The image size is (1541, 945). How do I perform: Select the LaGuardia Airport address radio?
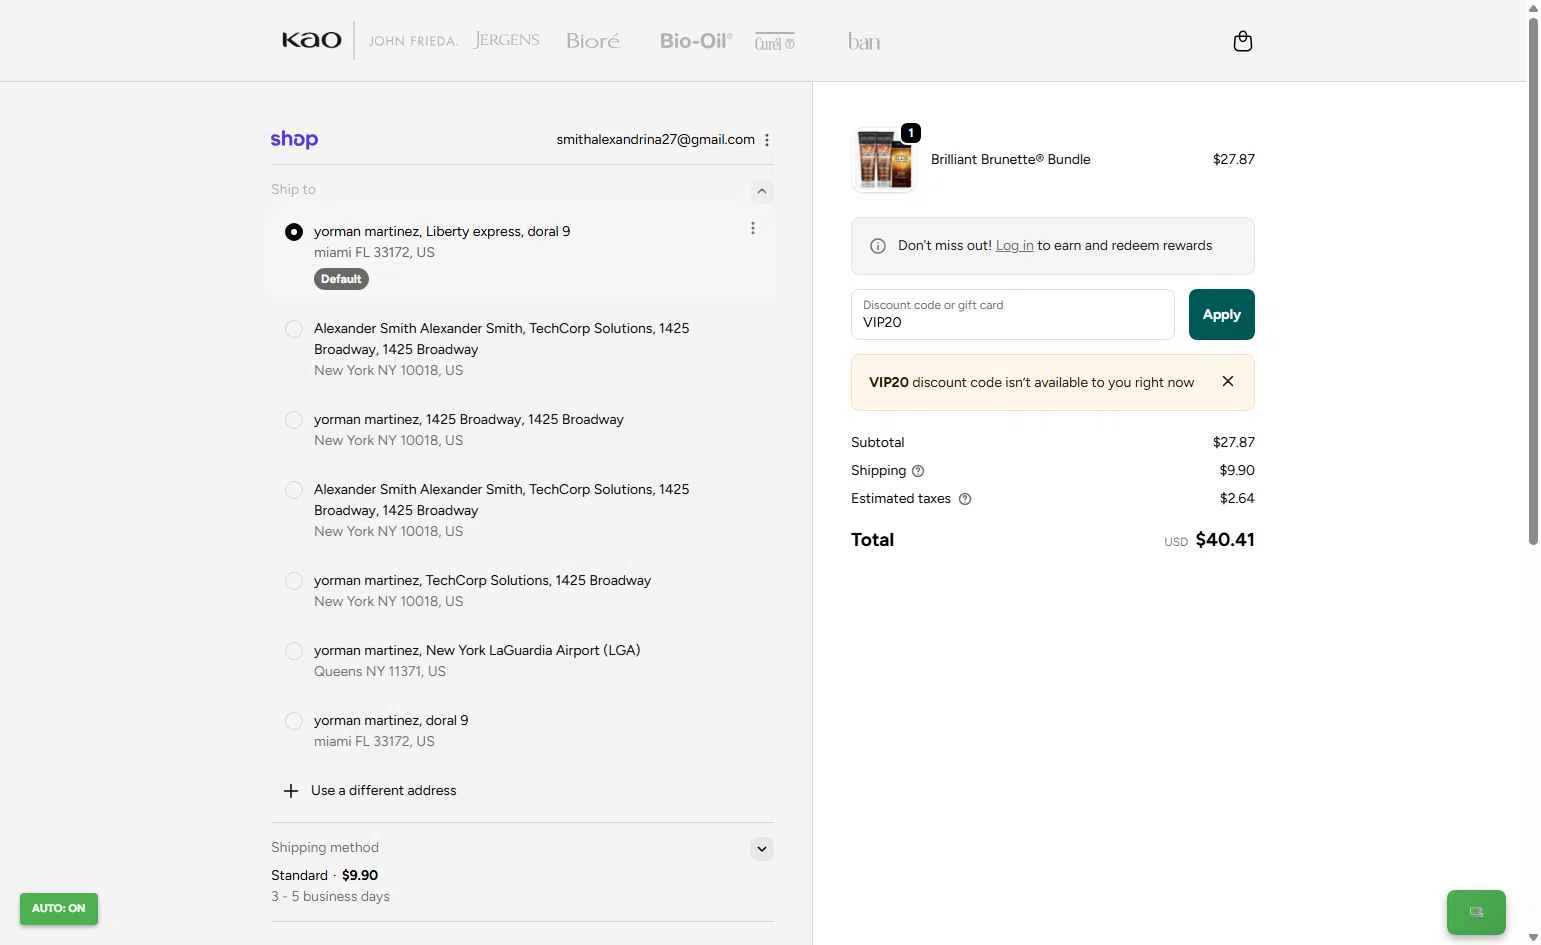293,651
